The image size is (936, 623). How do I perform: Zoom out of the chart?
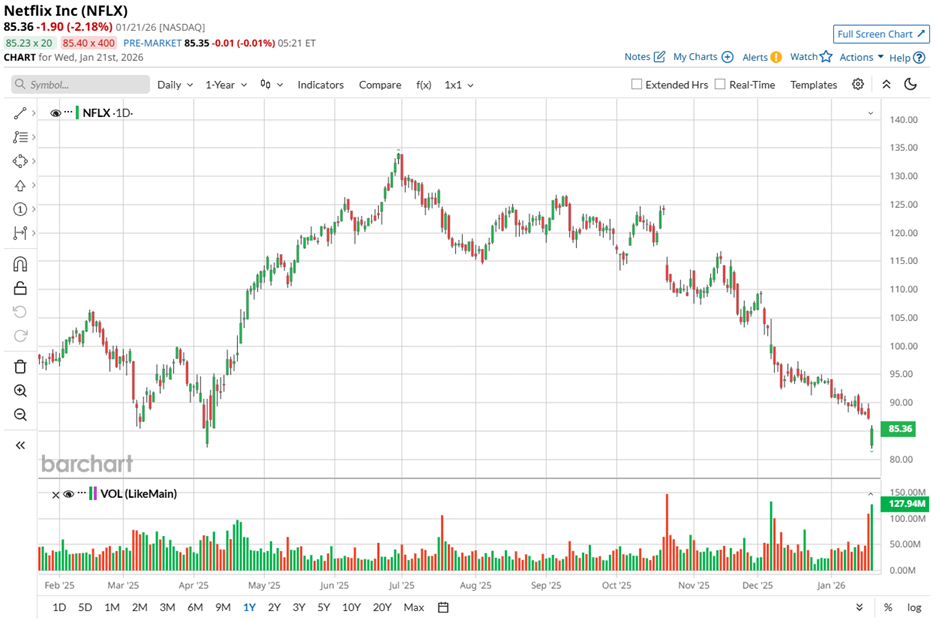[20, 414]
